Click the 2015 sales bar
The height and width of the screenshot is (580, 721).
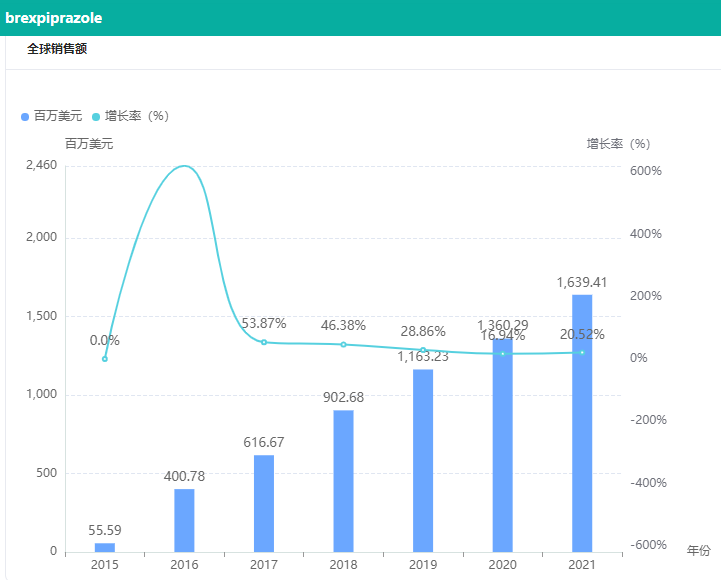(x=105, y=547)
